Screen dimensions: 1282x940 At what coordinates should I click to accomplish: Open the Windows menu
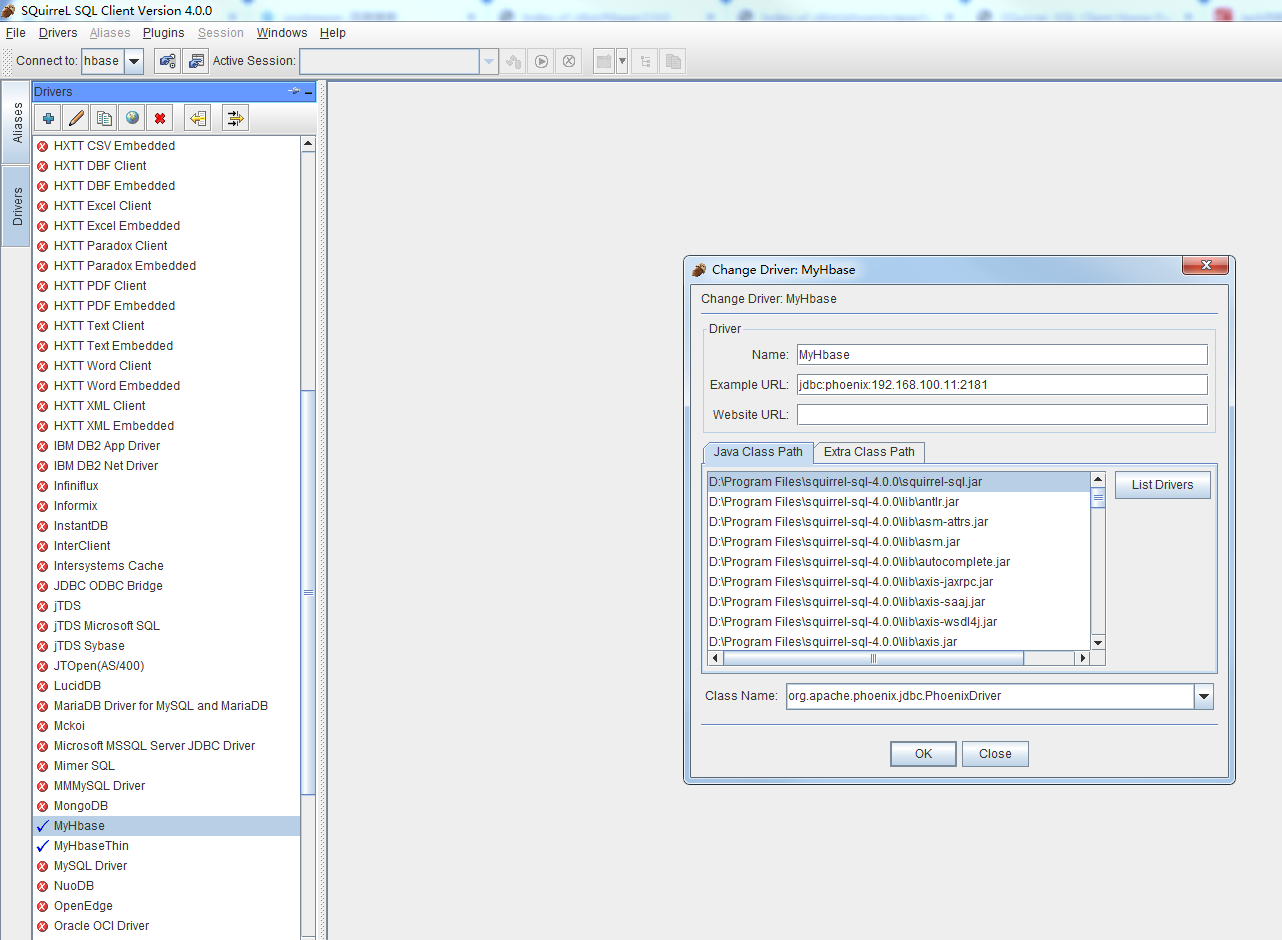pyautogui.click(x=282, y=33)
